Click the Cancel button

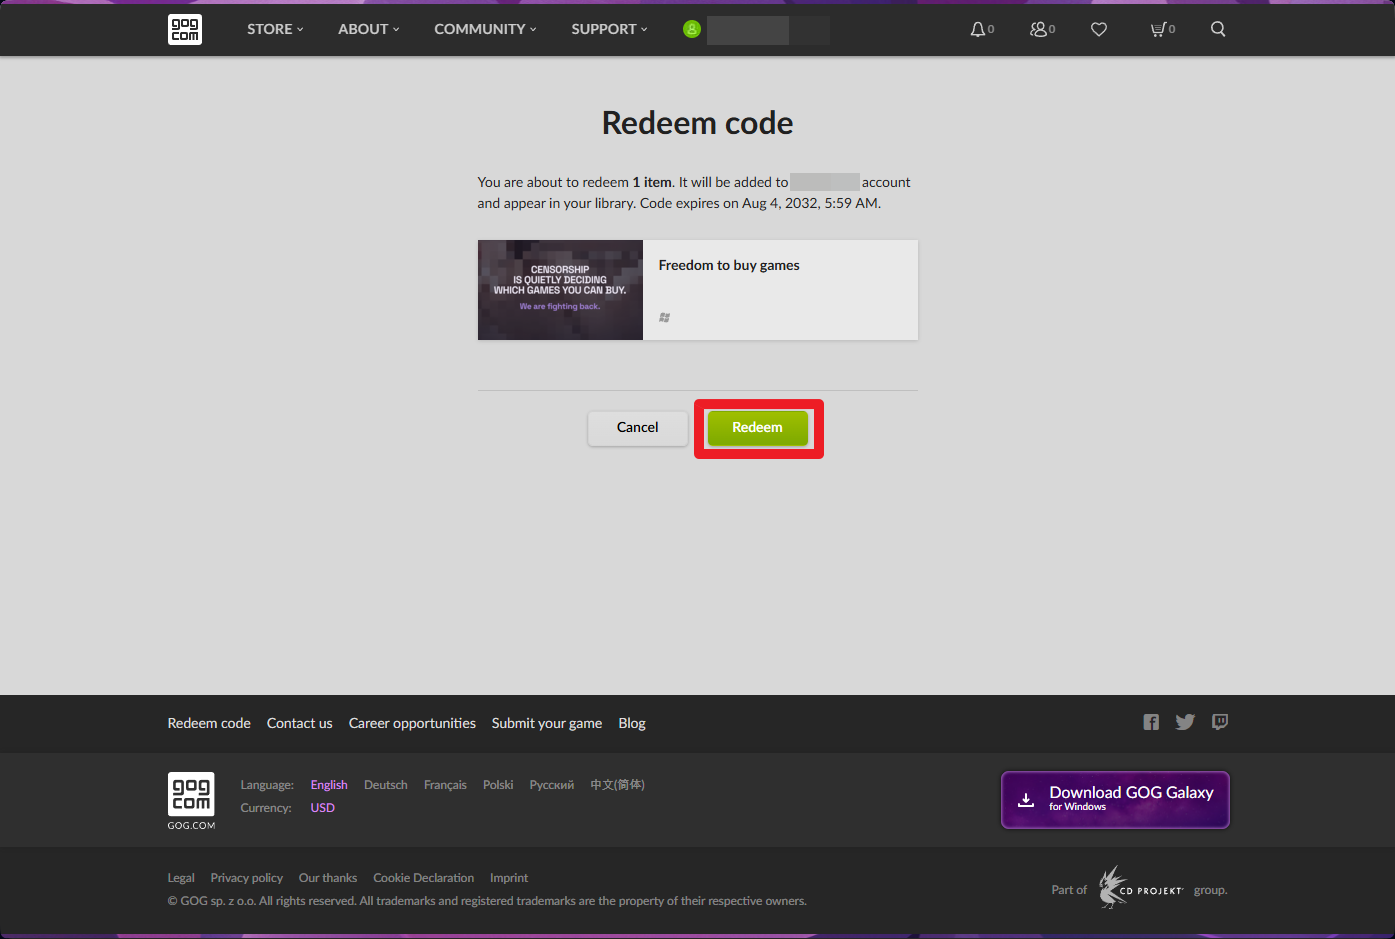click(x=638, y=428)
